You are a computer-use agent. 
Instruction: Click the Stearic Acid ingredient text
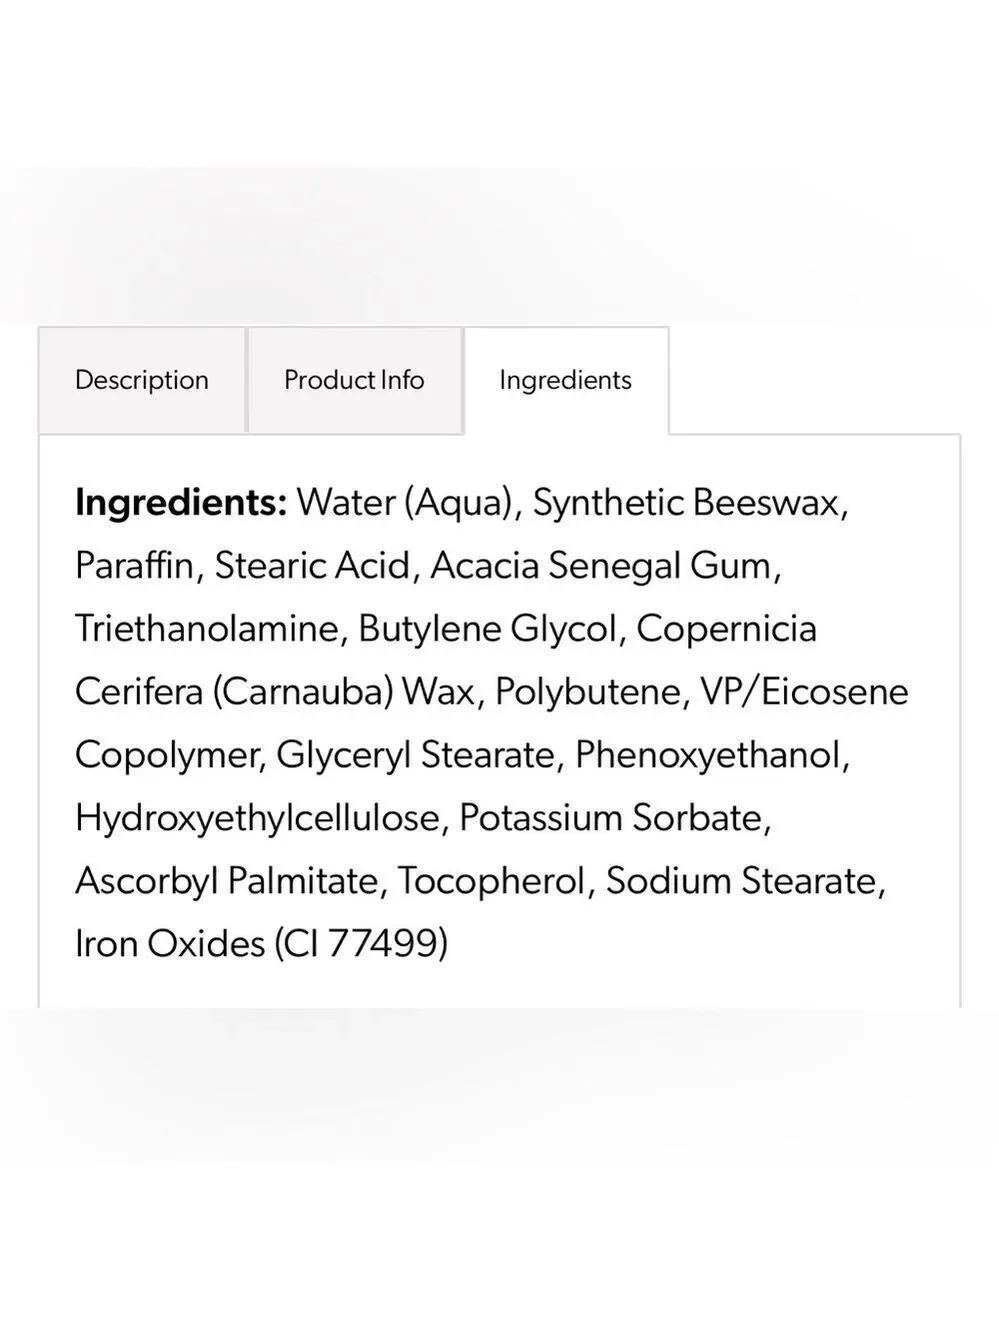[x=312, y=566]
